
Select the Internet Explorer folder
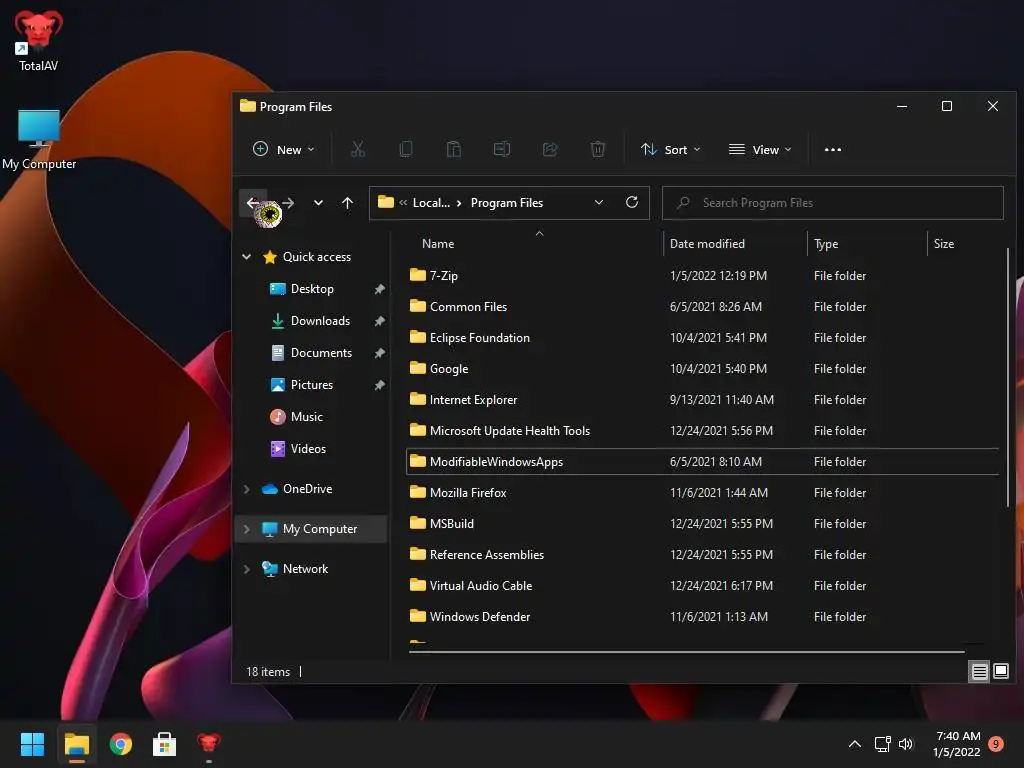pos(702,400)
